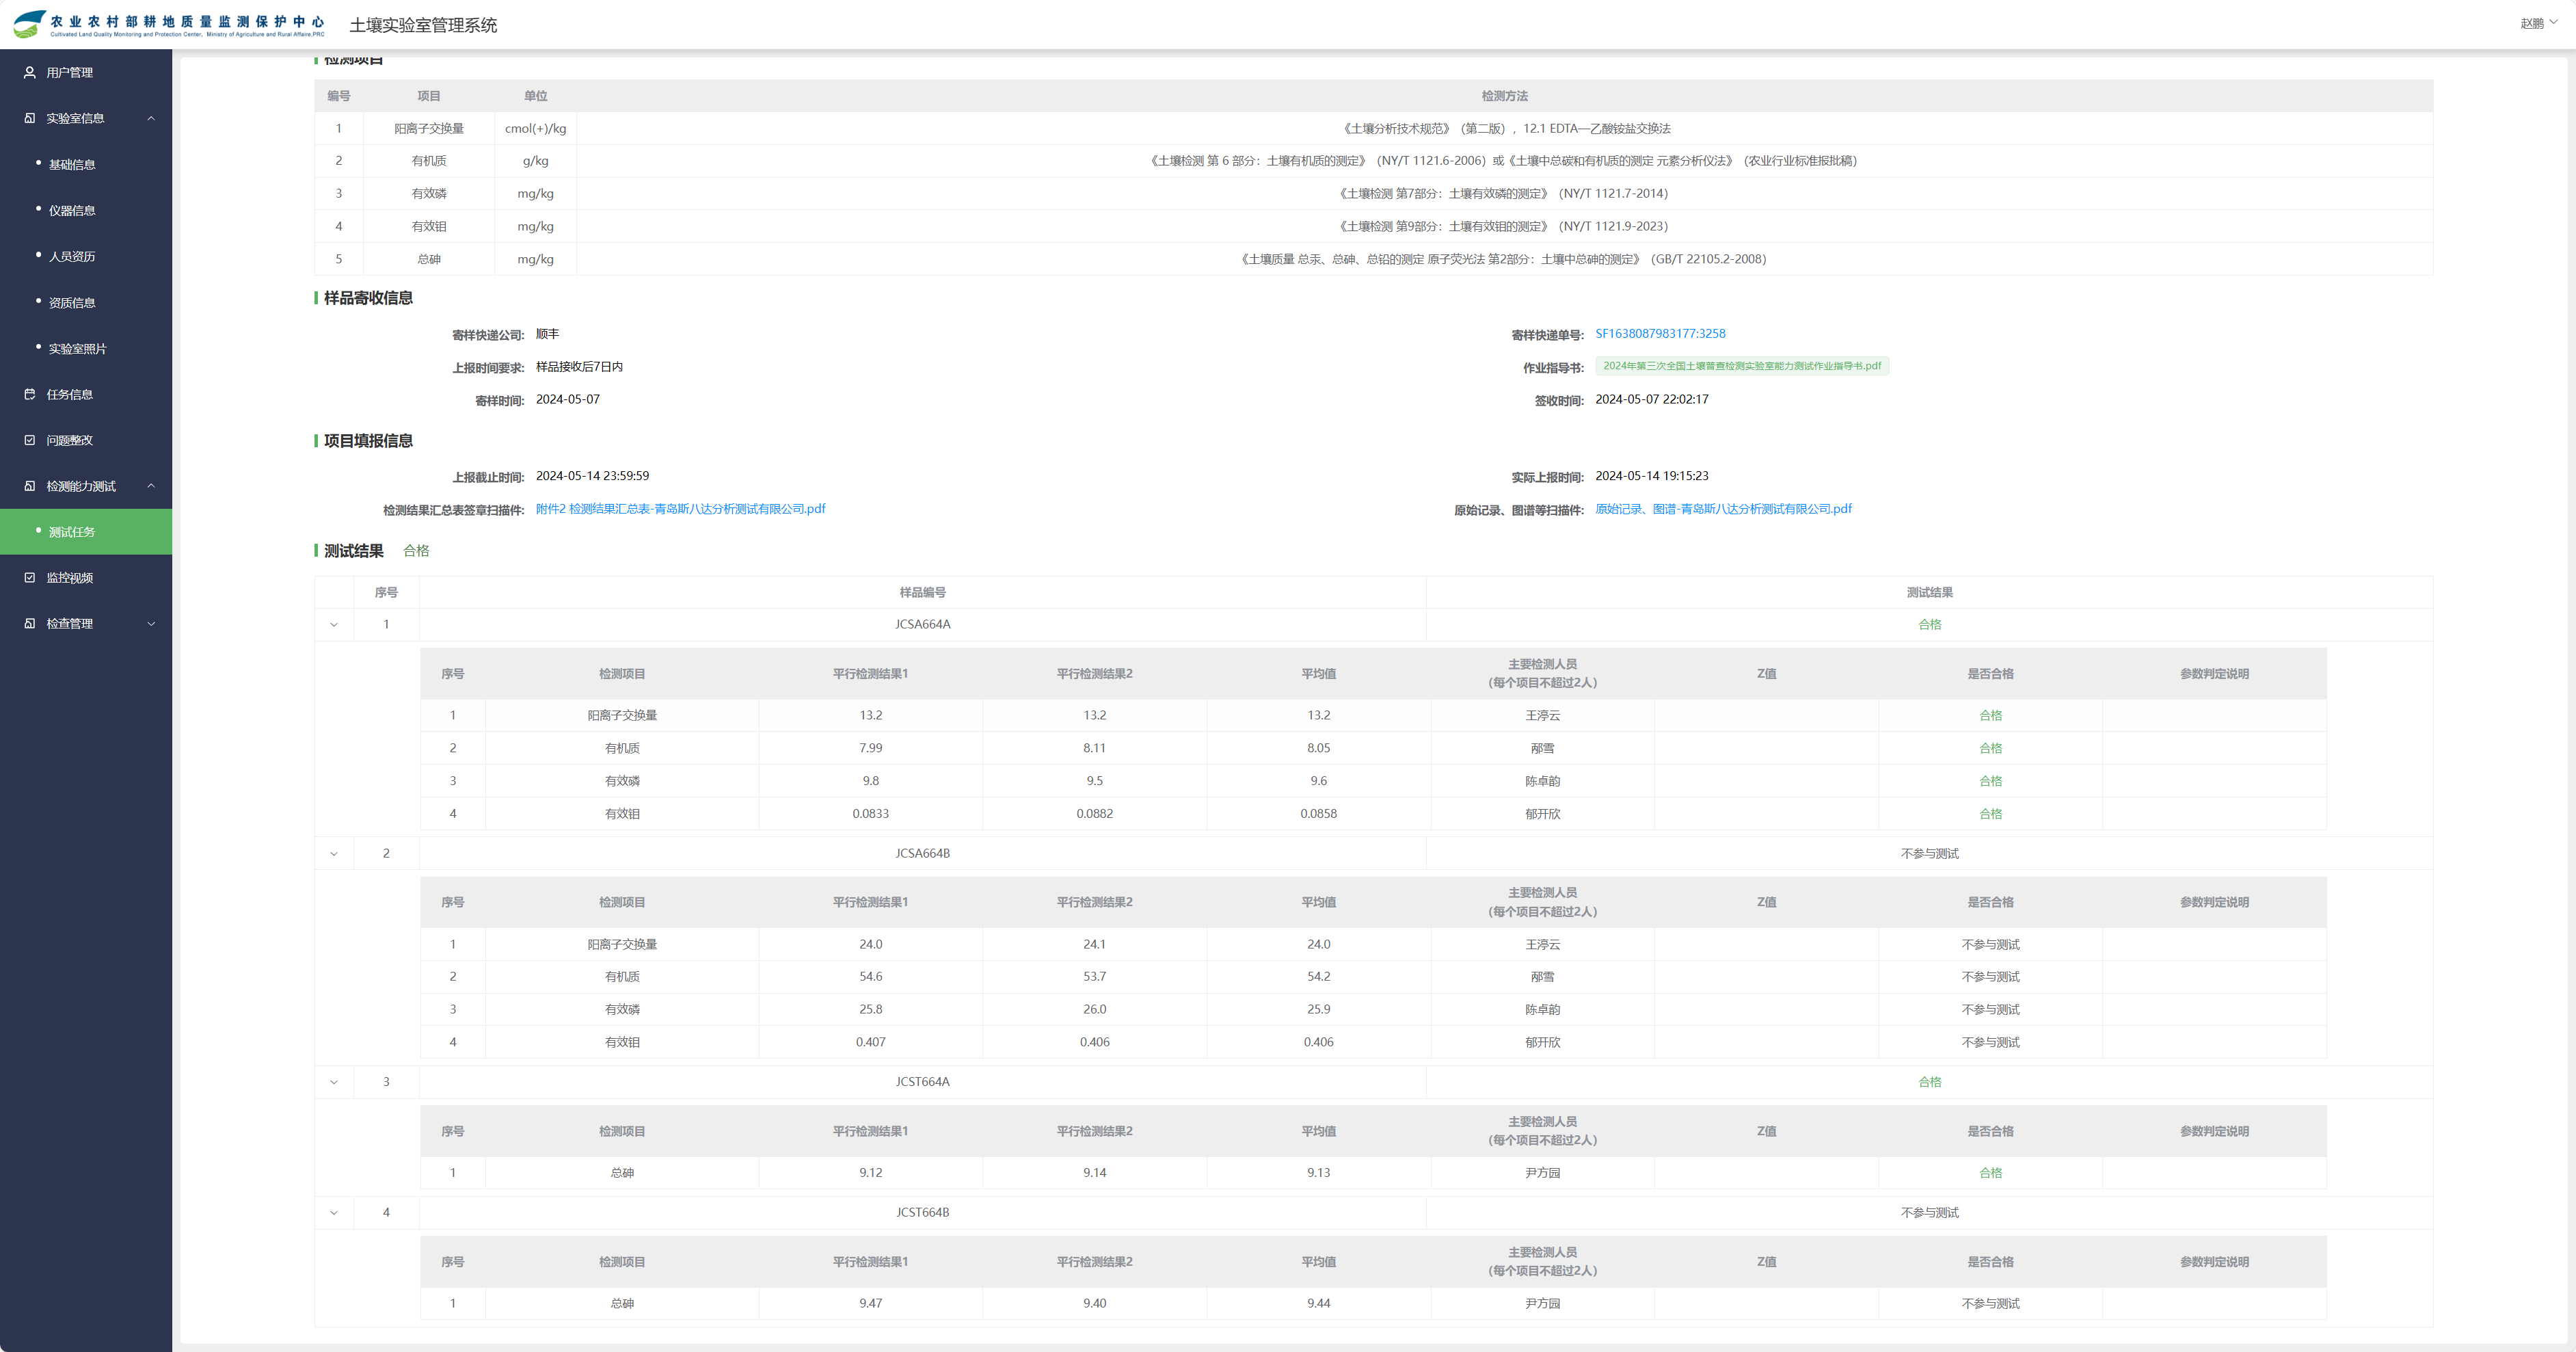This screenshot has height=1352, width=2576.
Task: Open 原始记录、图谱 pdf link
Action: click(1723, 509)
